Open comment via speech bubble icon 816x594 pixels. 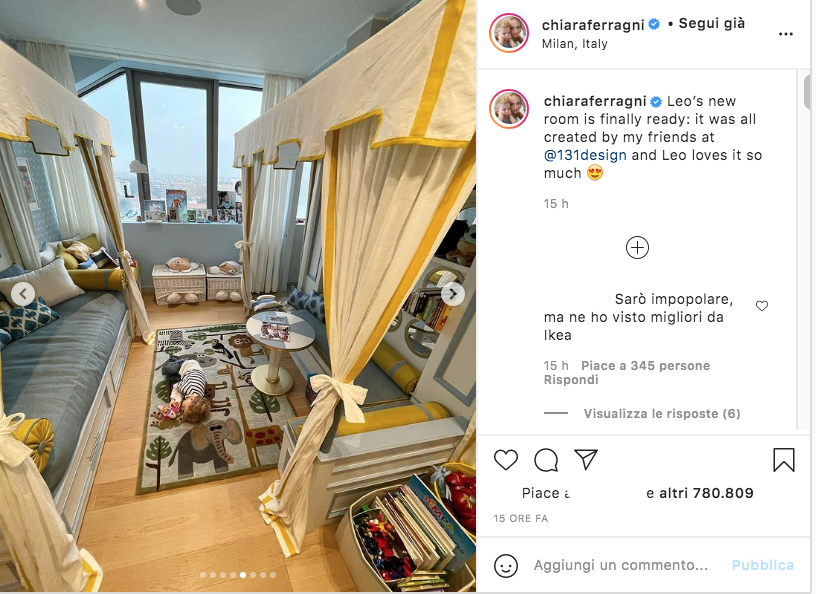pos(546,460)
